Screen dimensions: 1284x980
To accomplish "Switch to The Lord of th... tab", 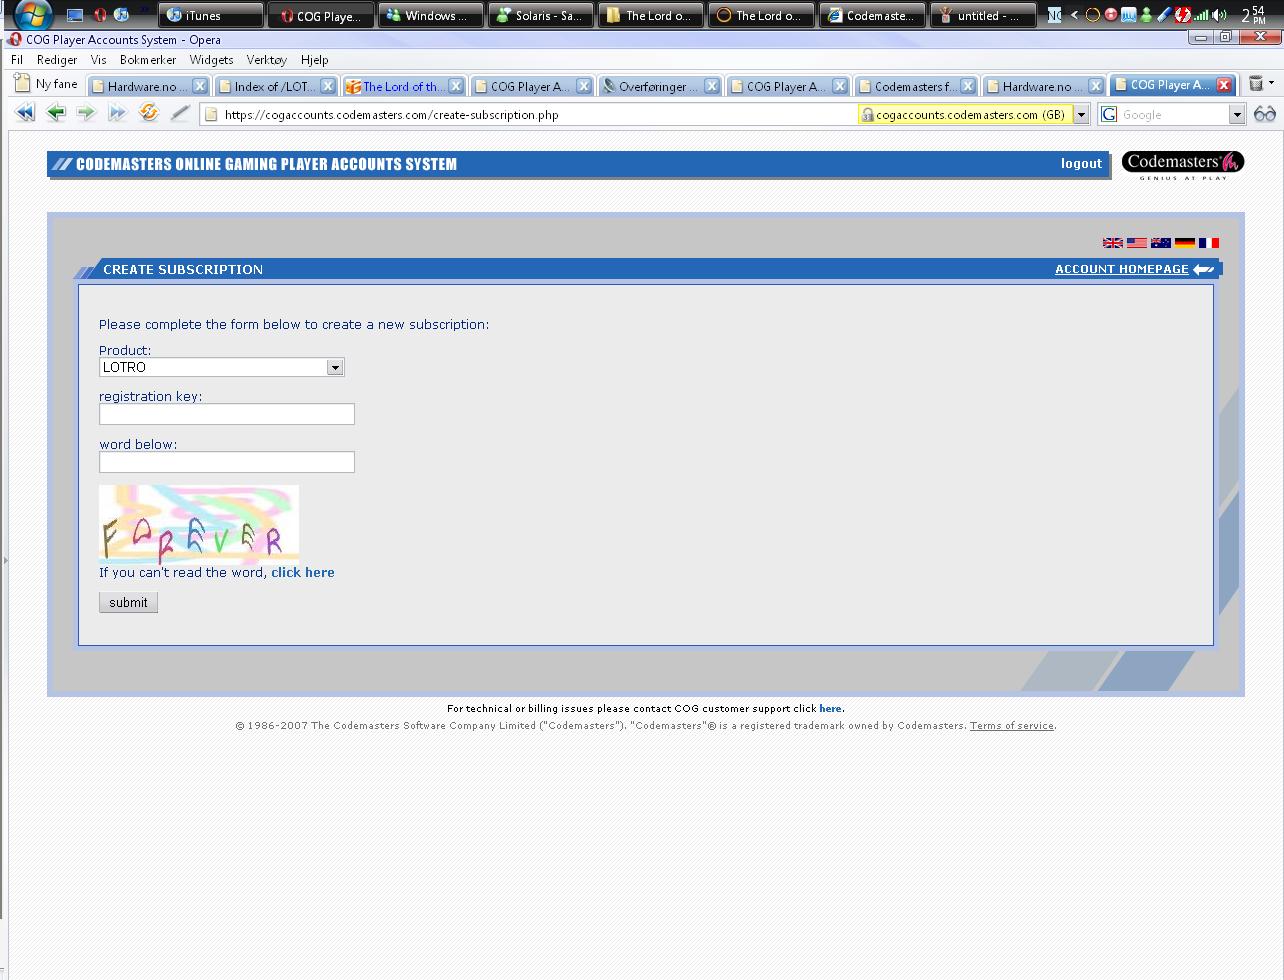I will coord(404,86).
